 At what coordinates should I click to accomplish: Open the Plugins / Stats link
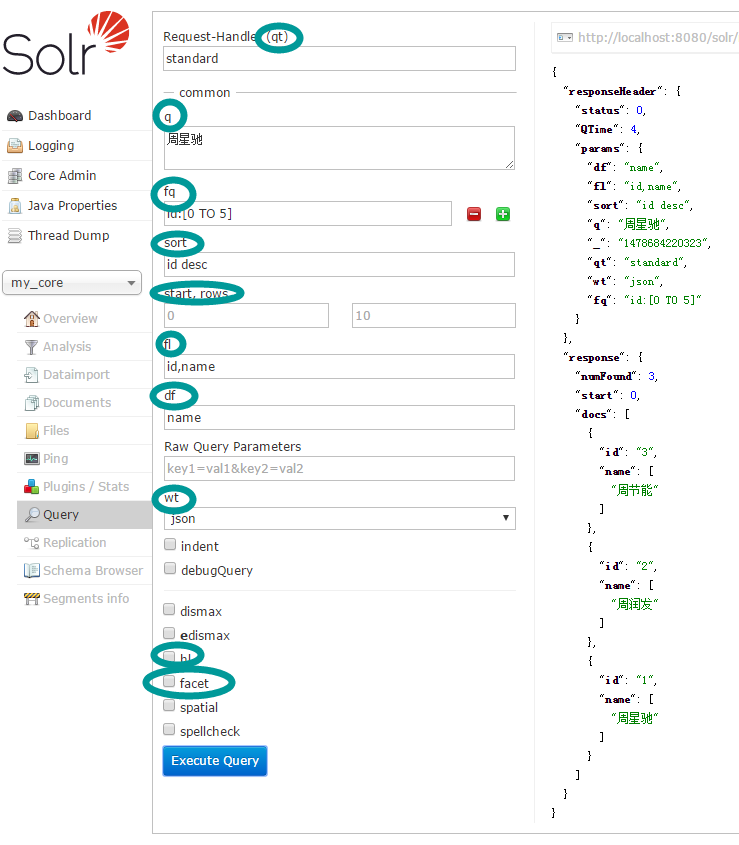pyautogui.click(x=86, y=487)
